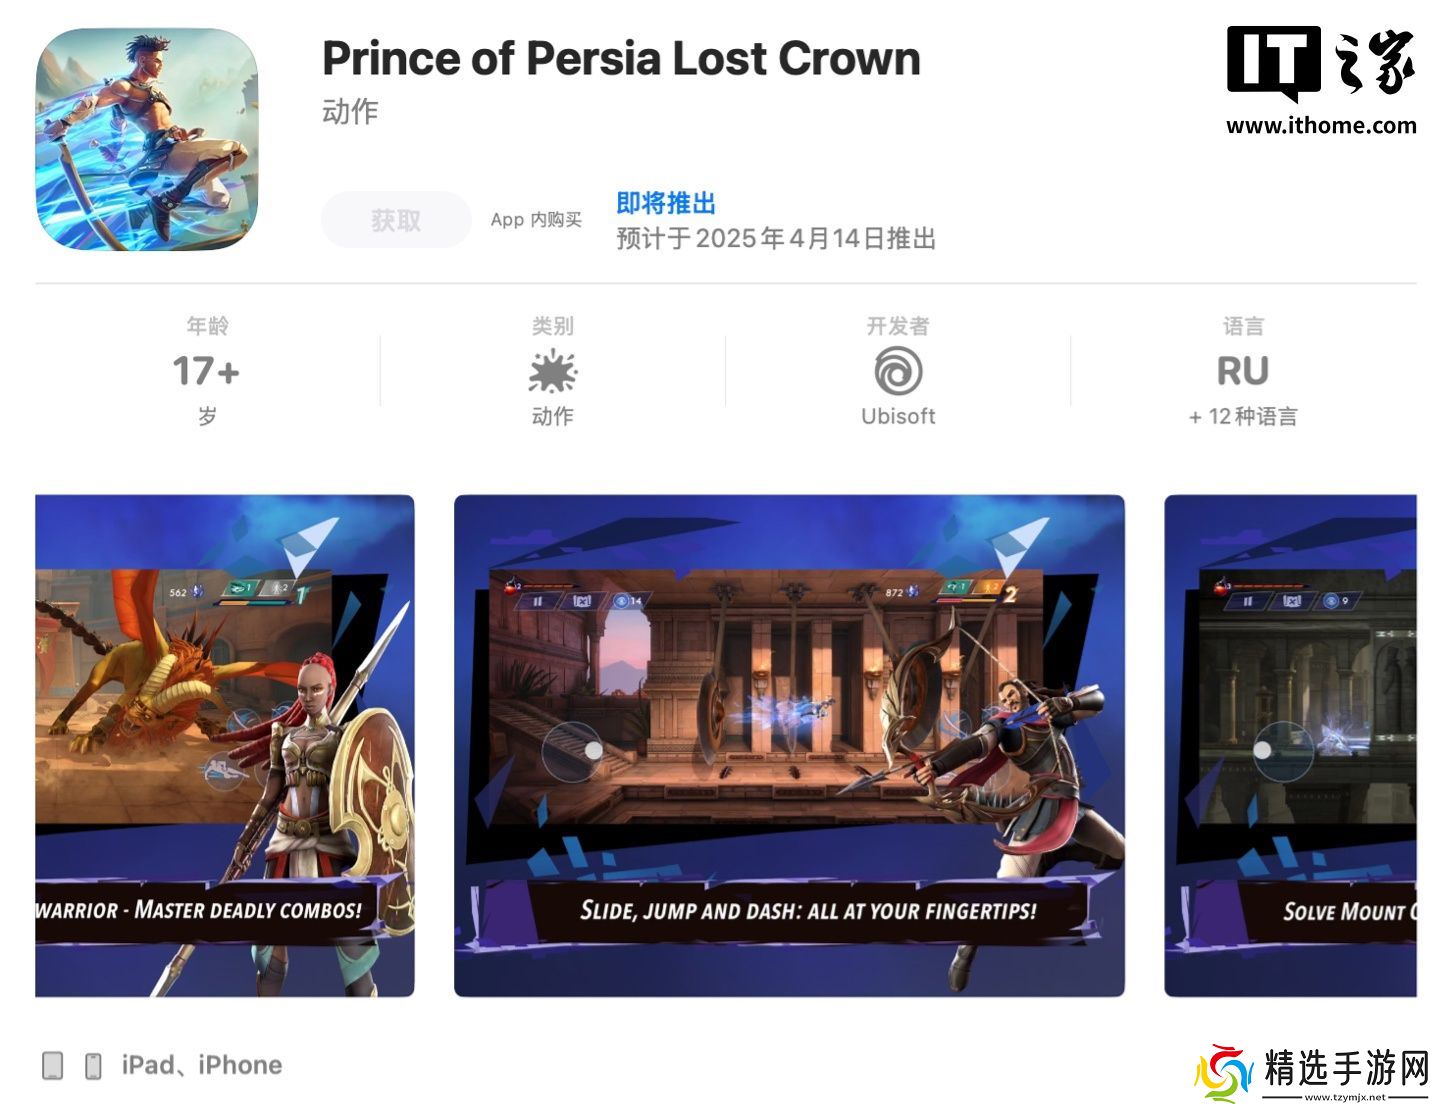The width and height of the screenshot is (1440, 1110).
Task: Click the 17+ age rating
Action: pos(206,371)
